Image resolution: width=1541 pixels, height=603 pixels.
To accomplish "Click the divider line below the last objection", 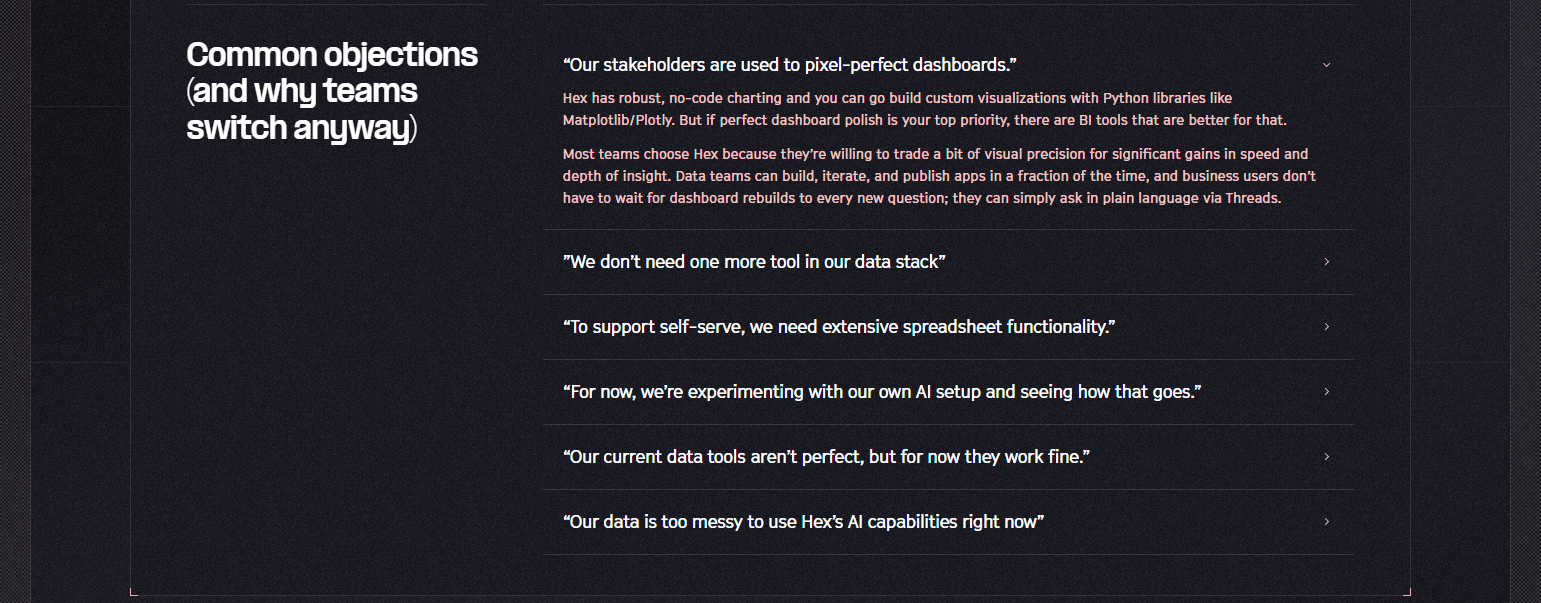I will [x=947, y=554].
